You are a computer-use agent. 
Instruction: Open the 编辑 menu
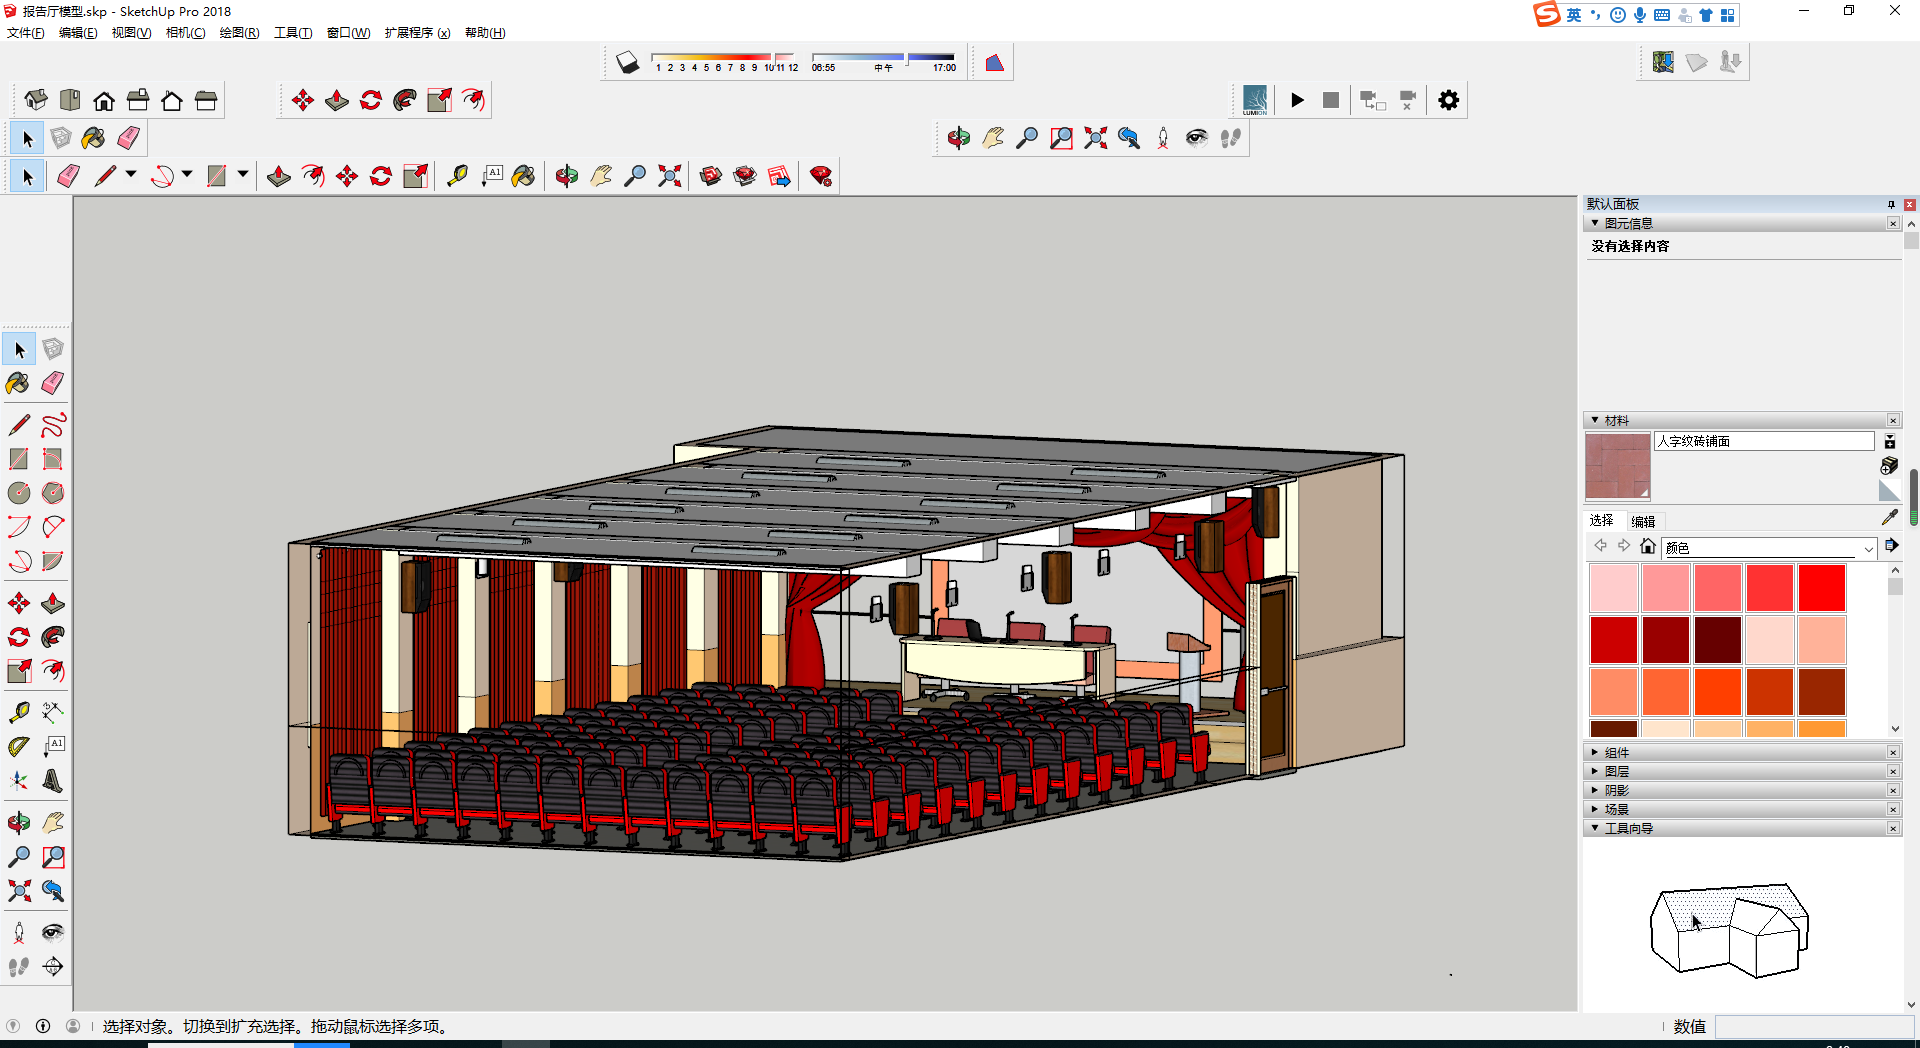click(78, 33)
